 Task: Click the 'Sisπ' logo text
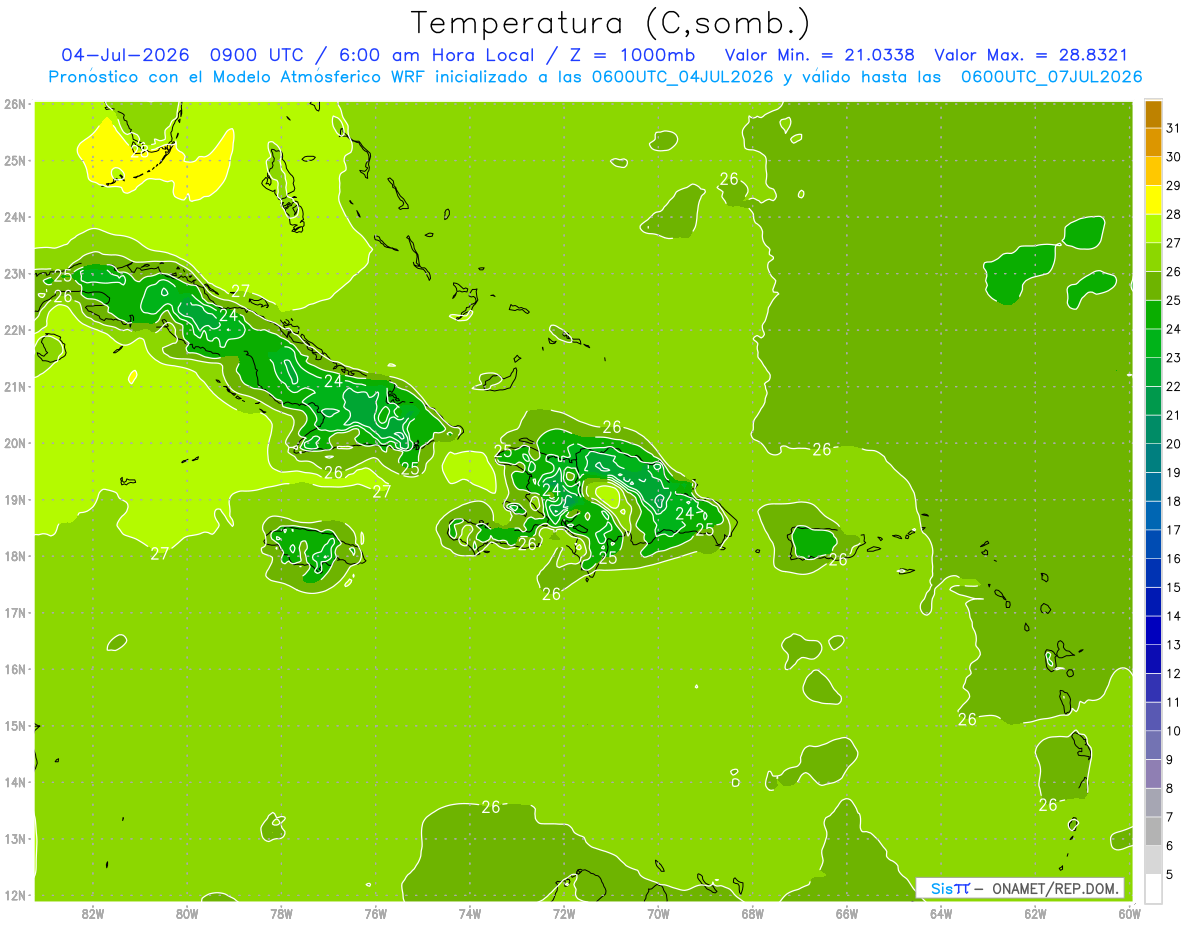(949, 888)
